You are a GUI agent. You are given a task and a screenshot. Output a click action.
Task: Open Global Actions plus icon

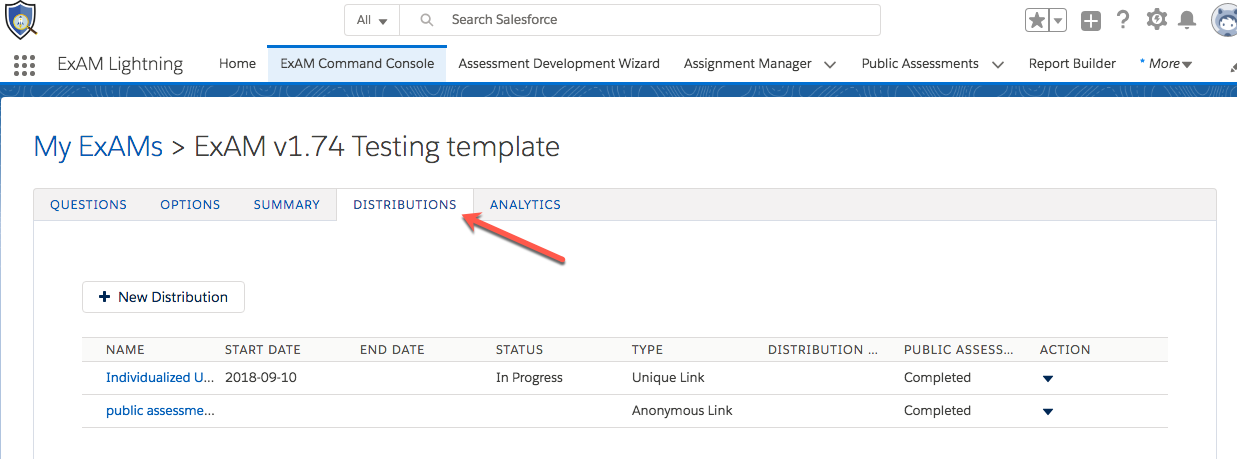click(1091, 20)
